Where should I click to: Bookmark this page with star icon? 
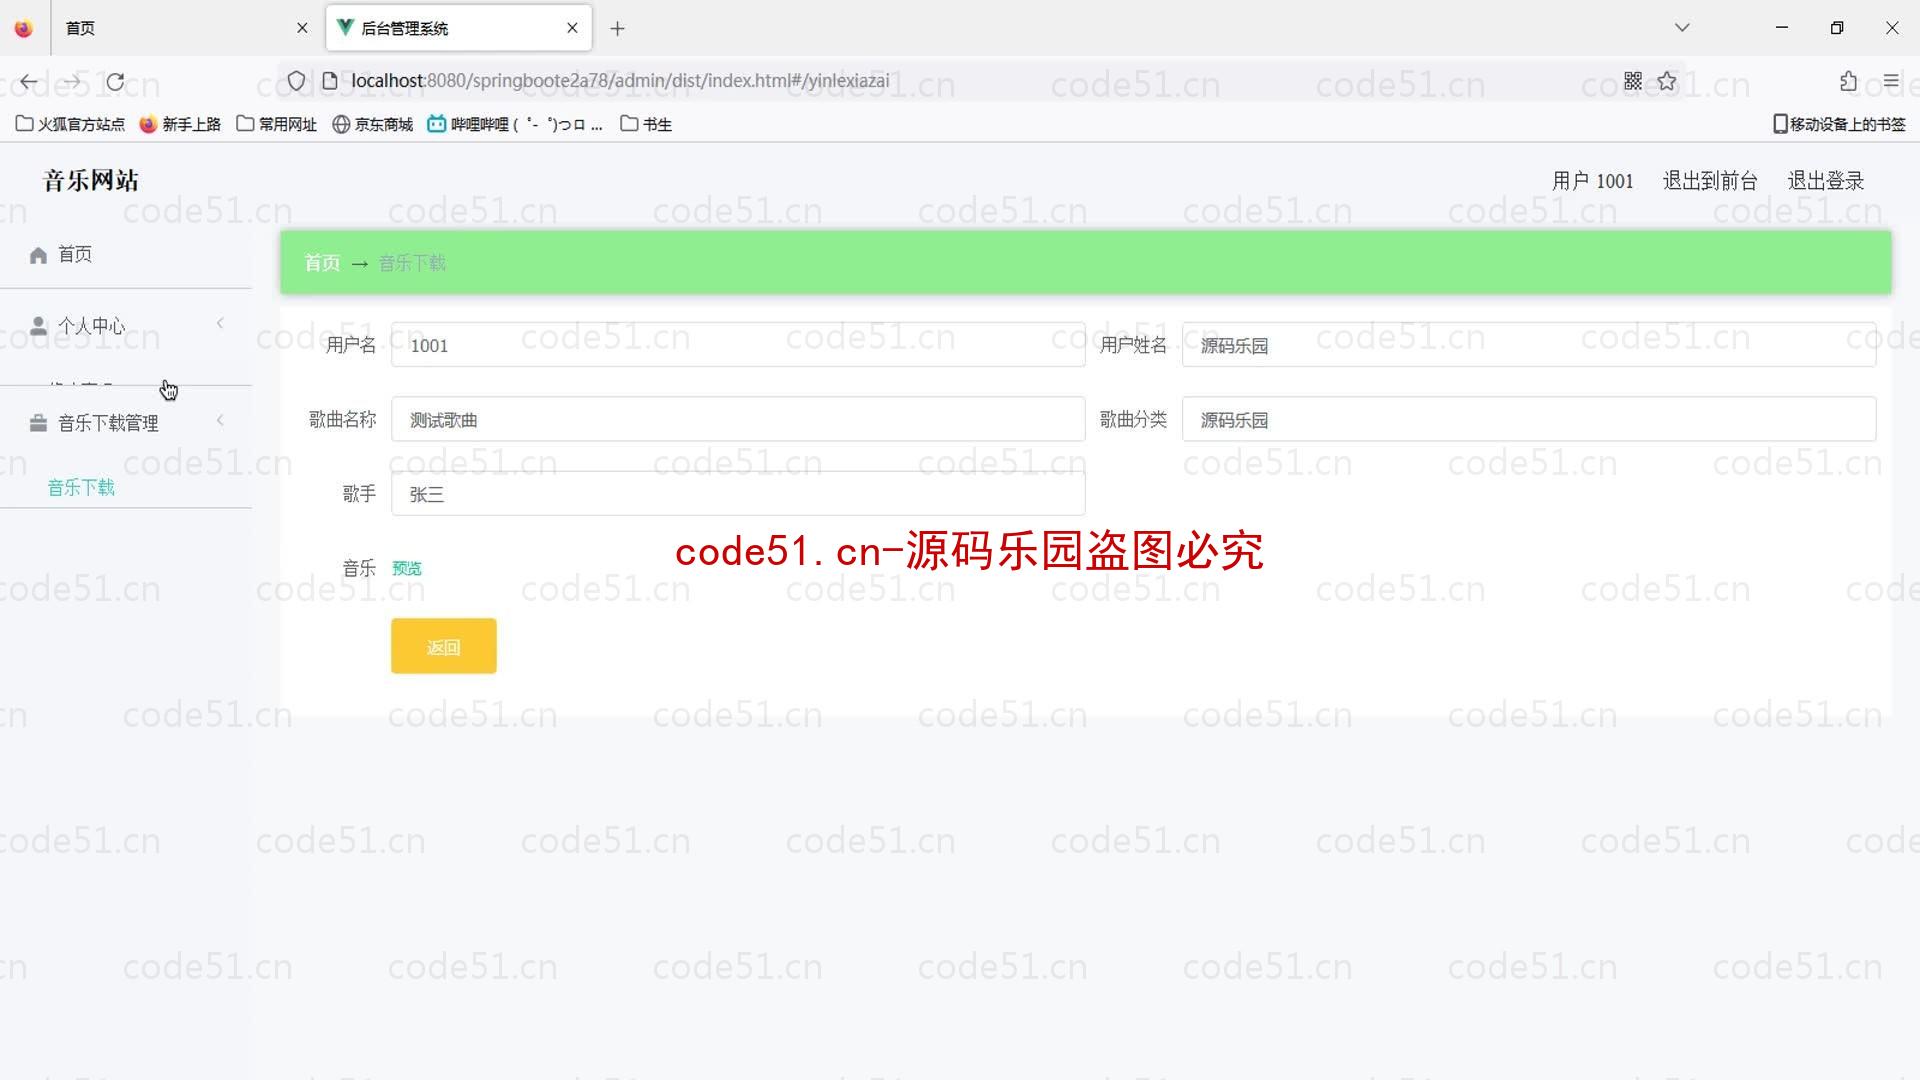(1667, 81)
